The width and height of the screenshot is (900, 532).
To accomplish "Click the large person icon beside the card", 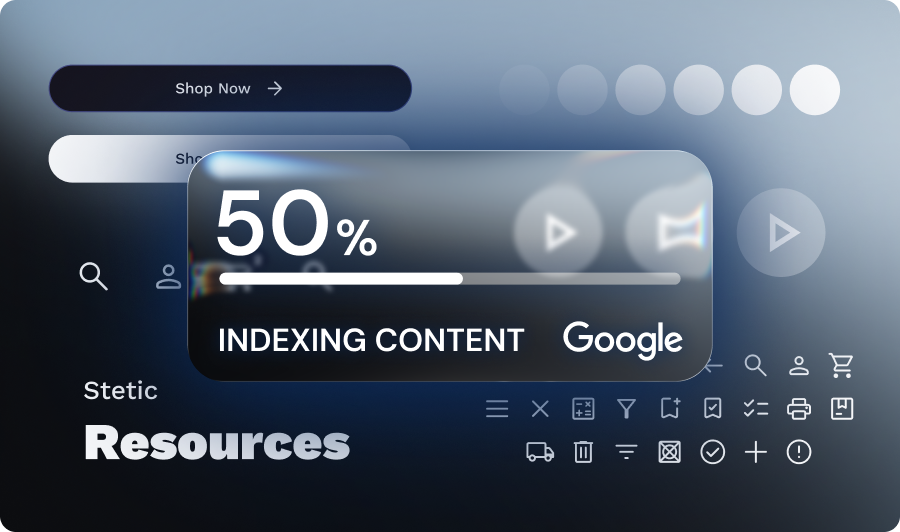I will pos(169,277).
